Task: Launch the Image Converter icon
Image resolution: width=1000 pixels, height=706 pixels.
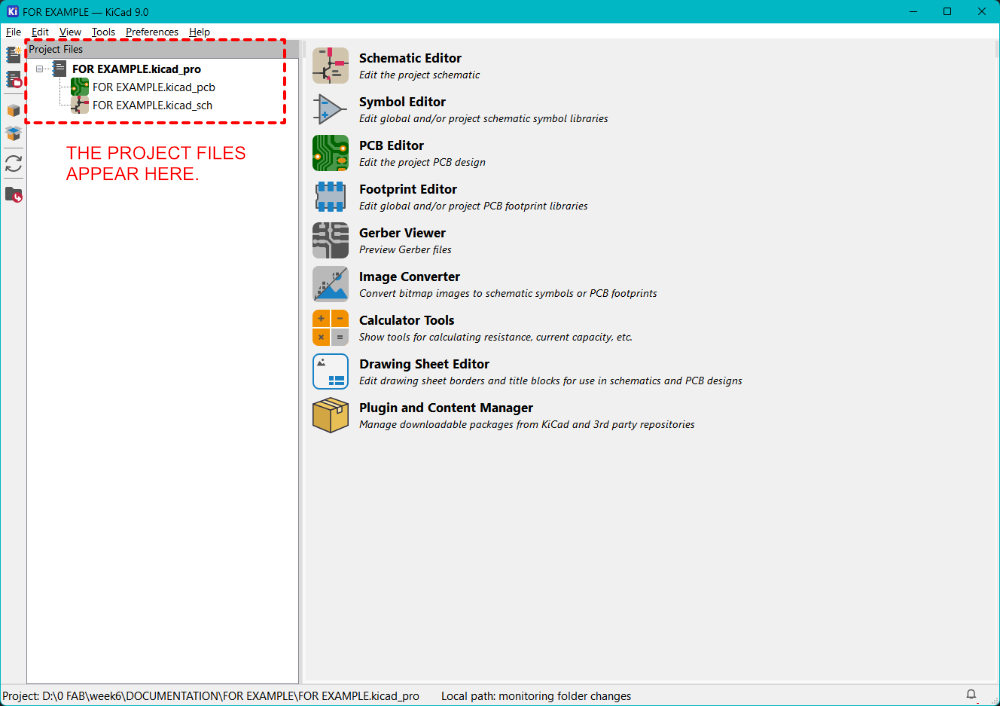Action: [330, 284]
